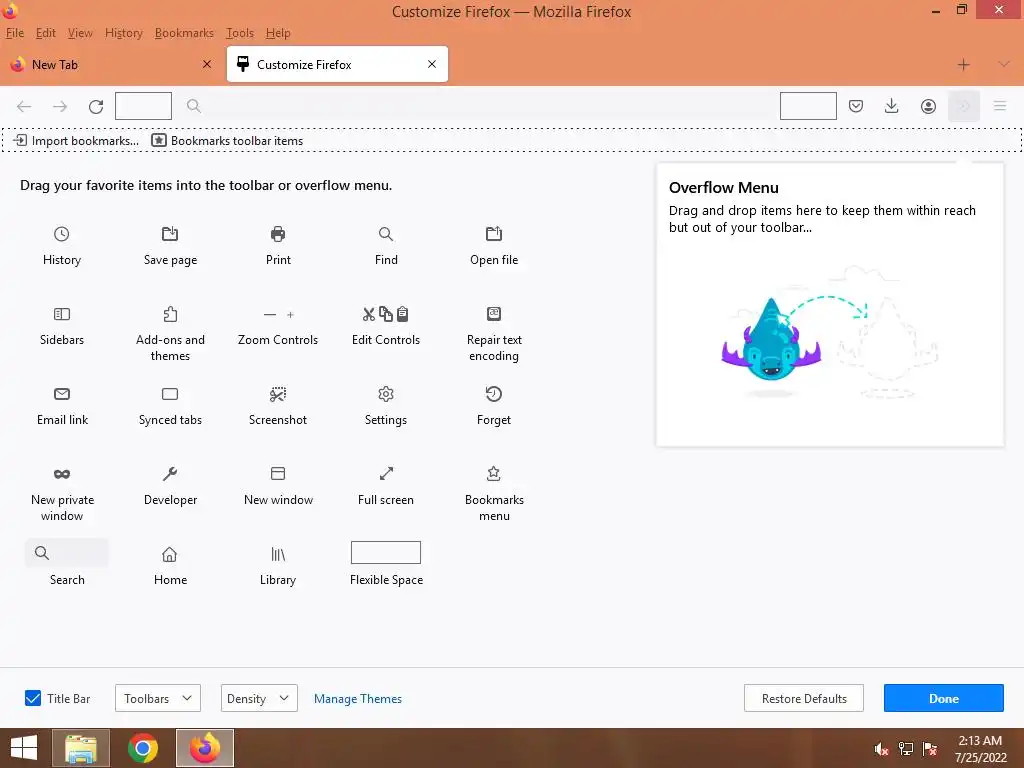Open the Firefox account avatar icon
Image resolution: width=1024 pixels, height=768 pixels.
pyautogui.click(x=928, y=106)
